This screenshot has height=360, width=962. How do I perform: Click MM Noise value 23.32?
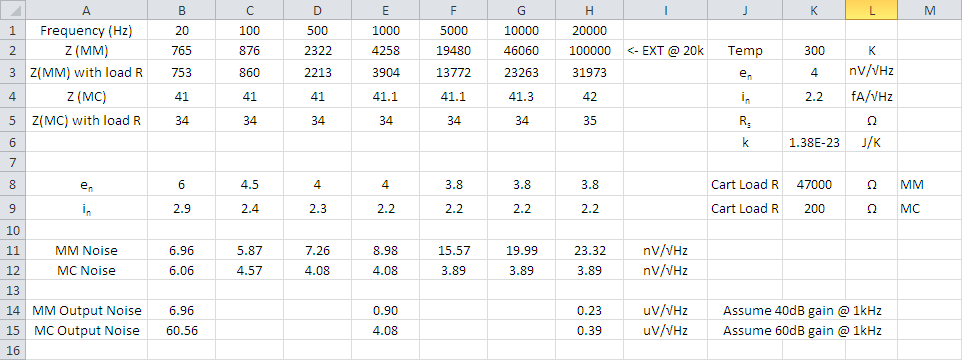(x=589, y=251)
